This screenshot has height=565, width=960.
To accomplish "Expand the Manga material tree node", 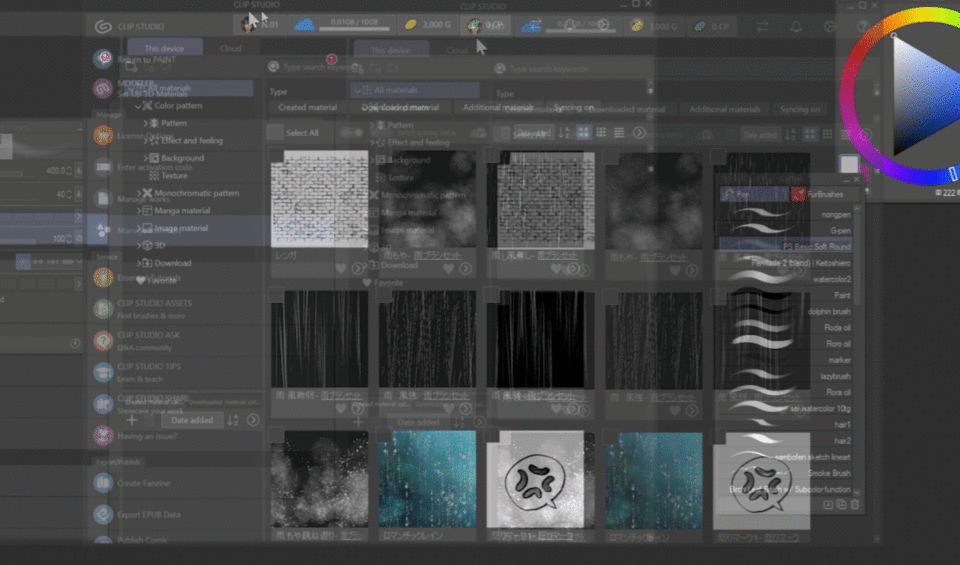I will 138,211.
